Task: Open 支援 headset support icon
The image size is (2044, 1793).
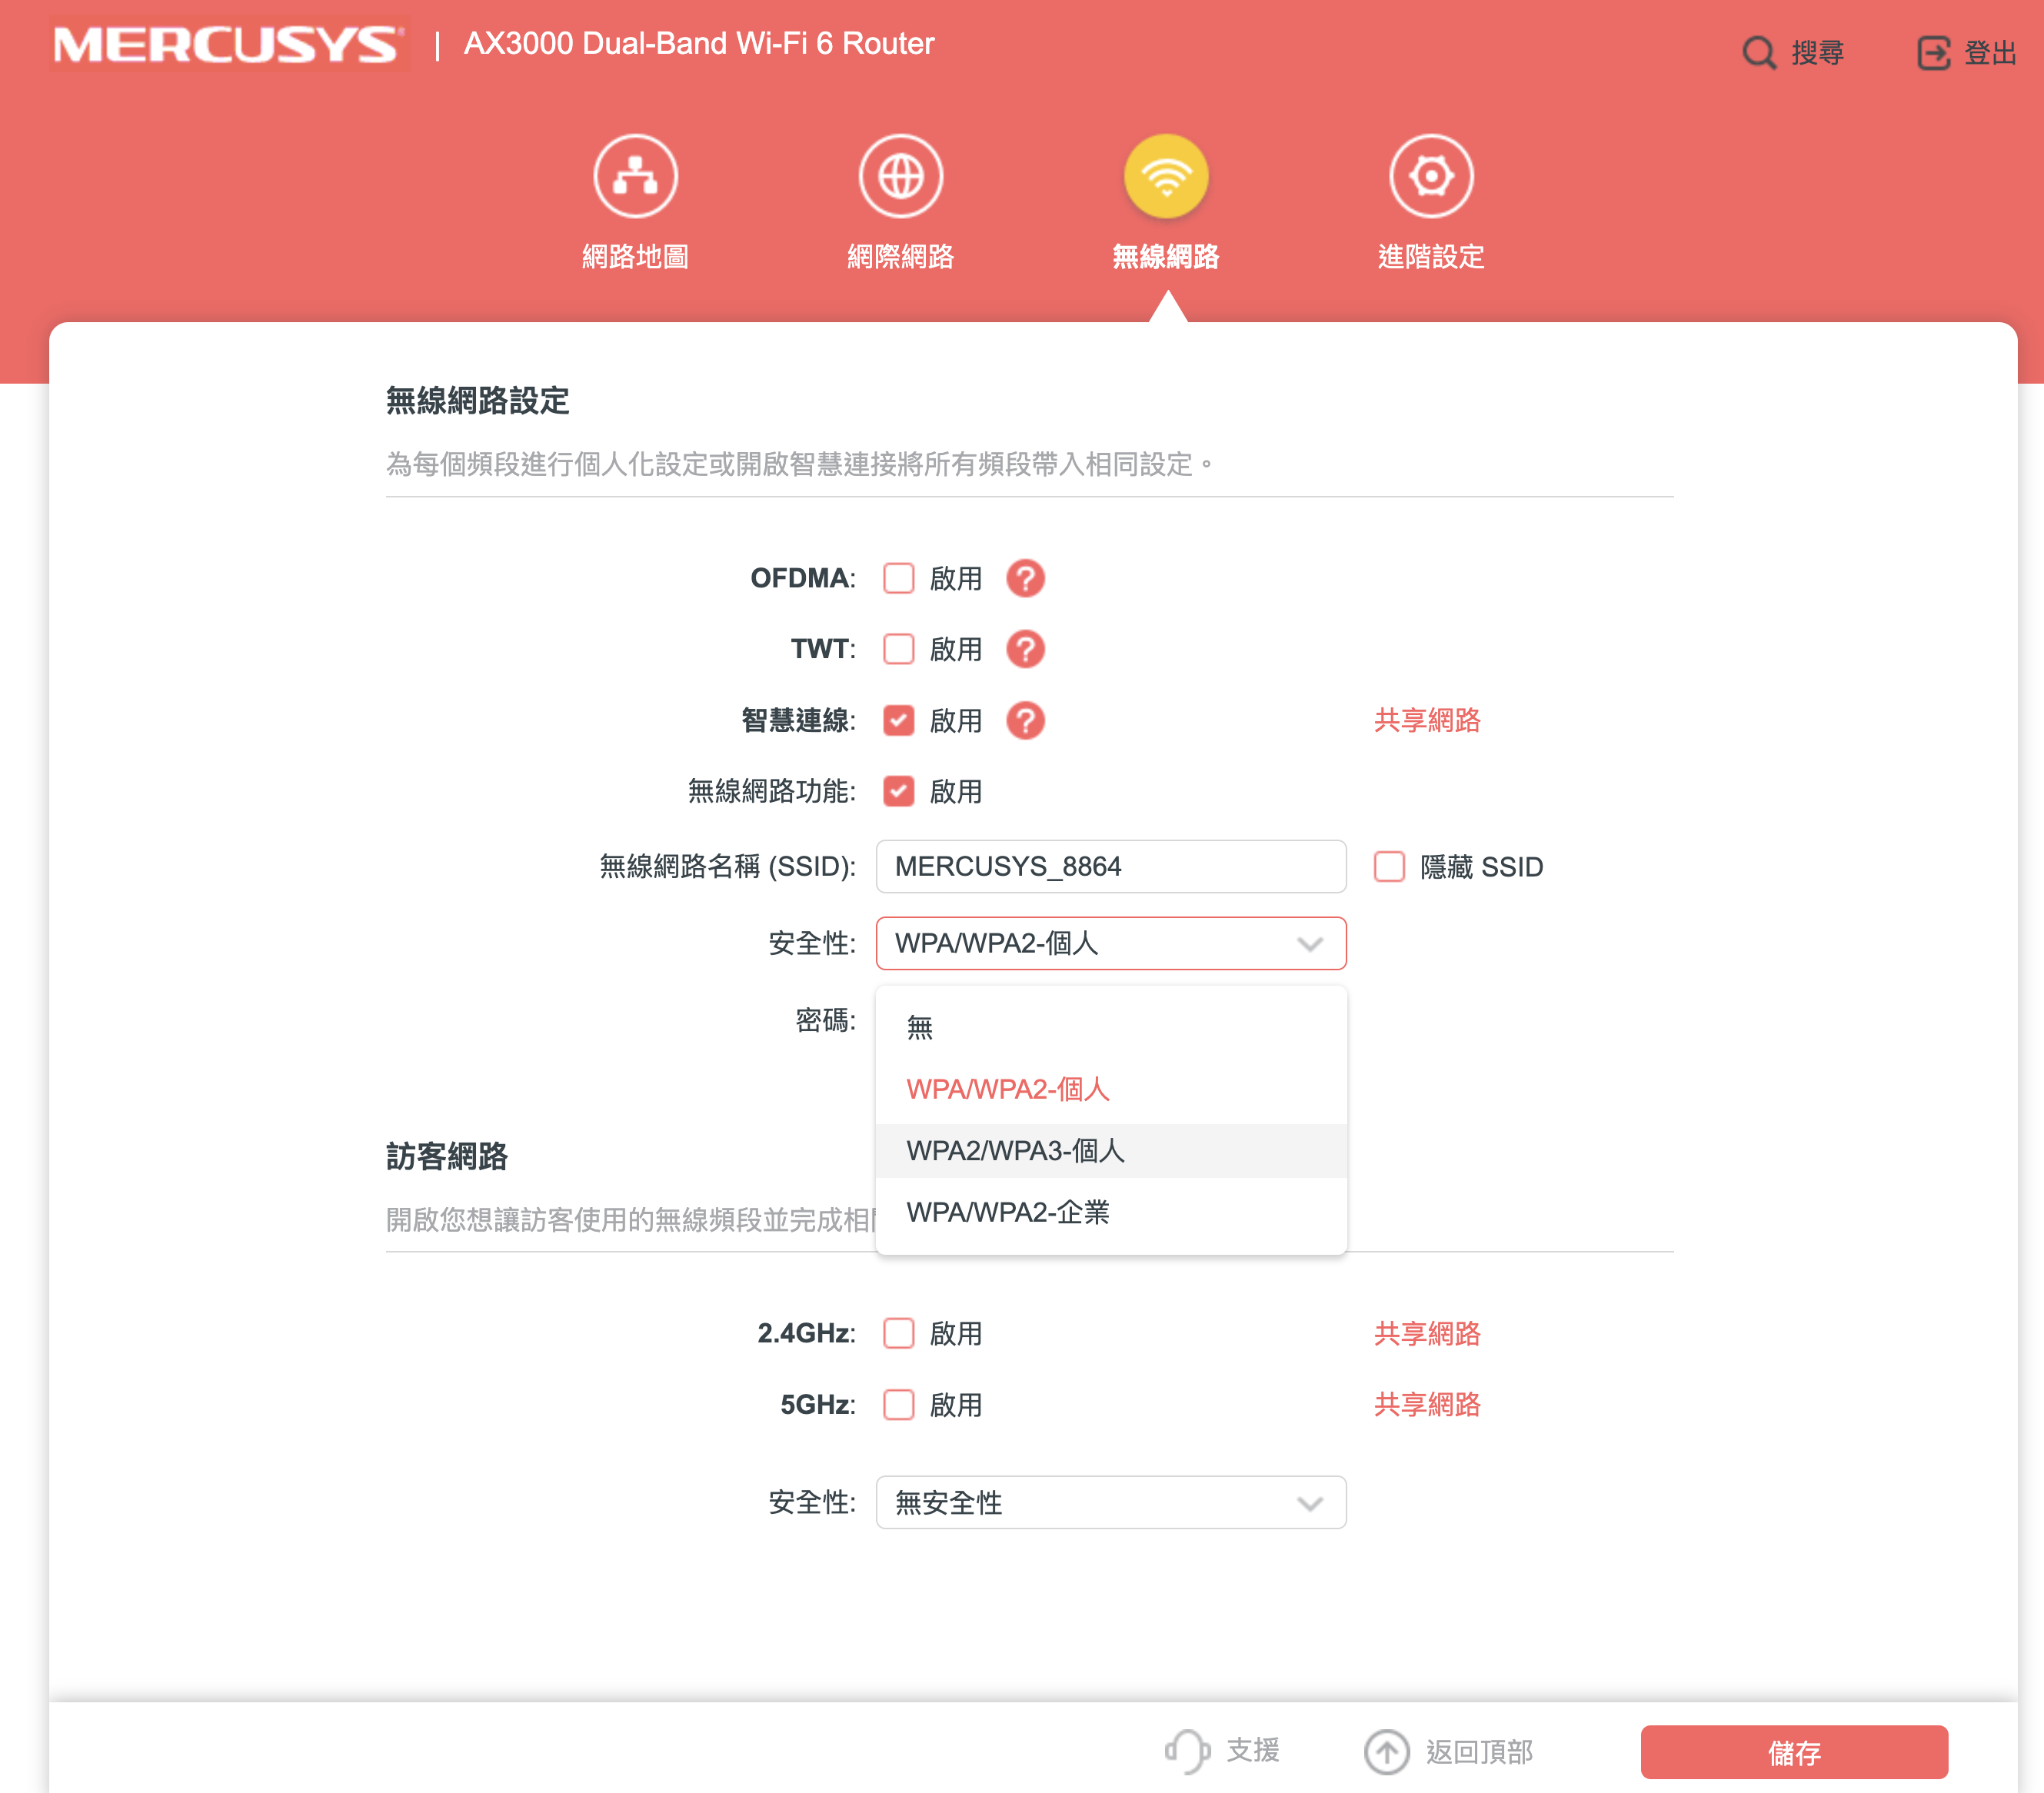Action: (1187, 1751)
